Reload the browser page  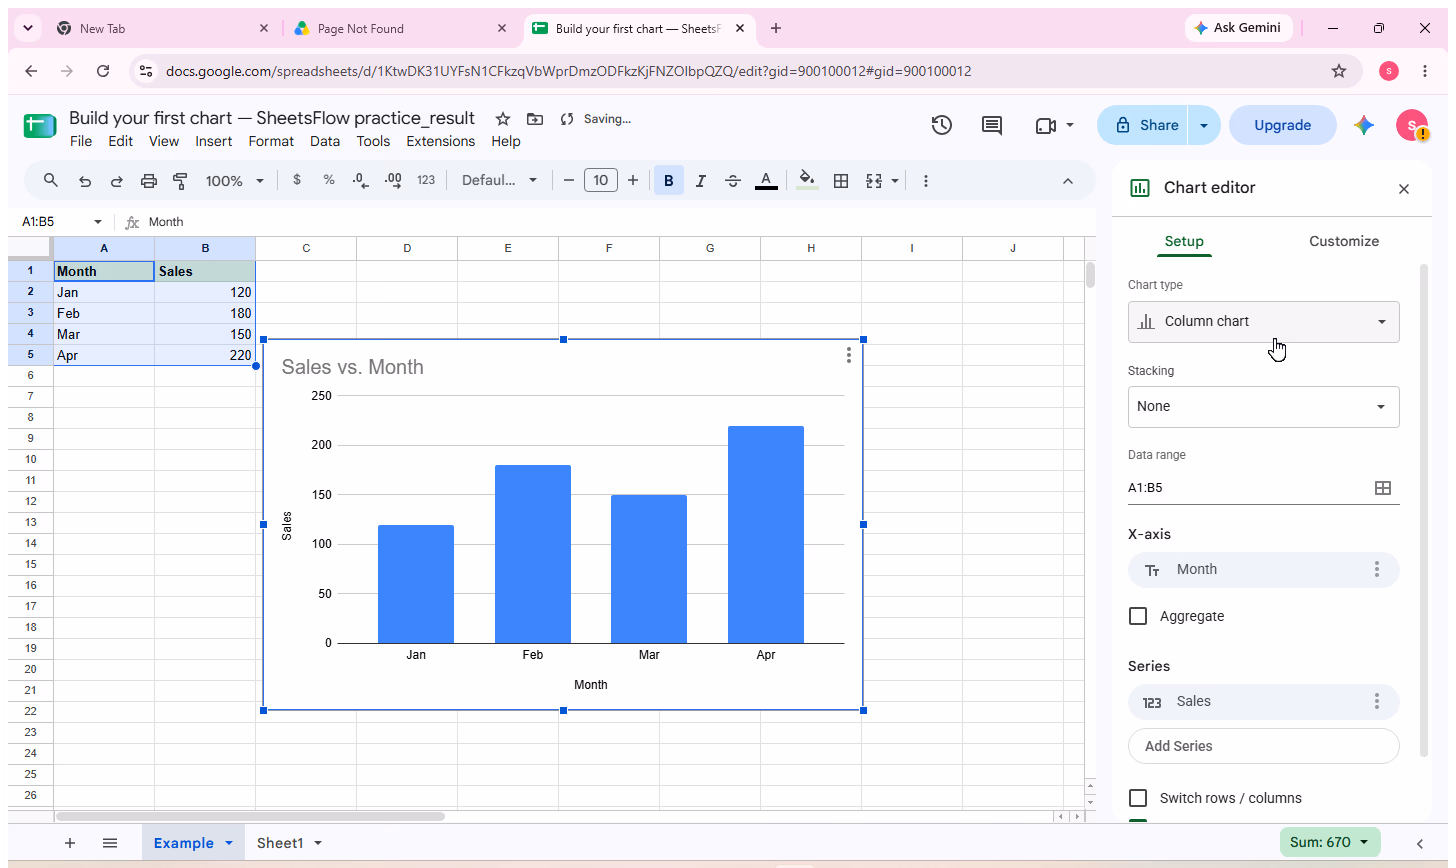tap(103, 71)
